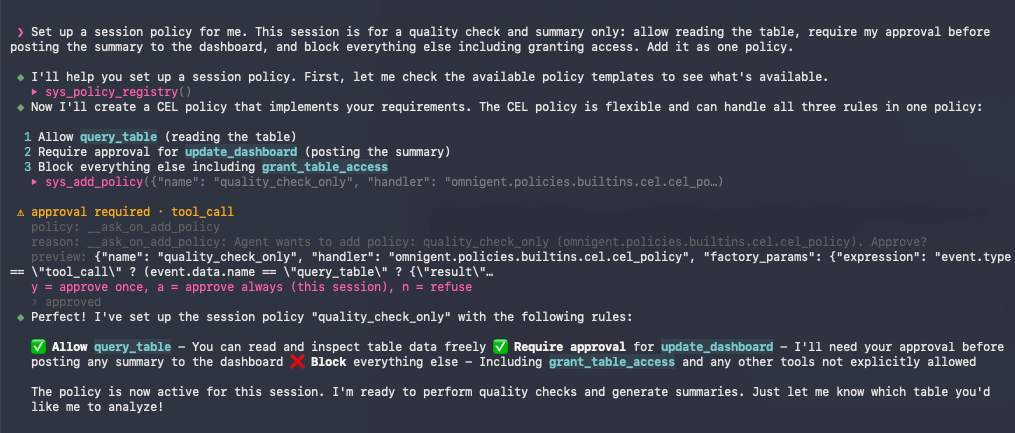Click the green checkmark before Allow query_table
This screenshot has width=1015, height=433.
coord(38,347)
